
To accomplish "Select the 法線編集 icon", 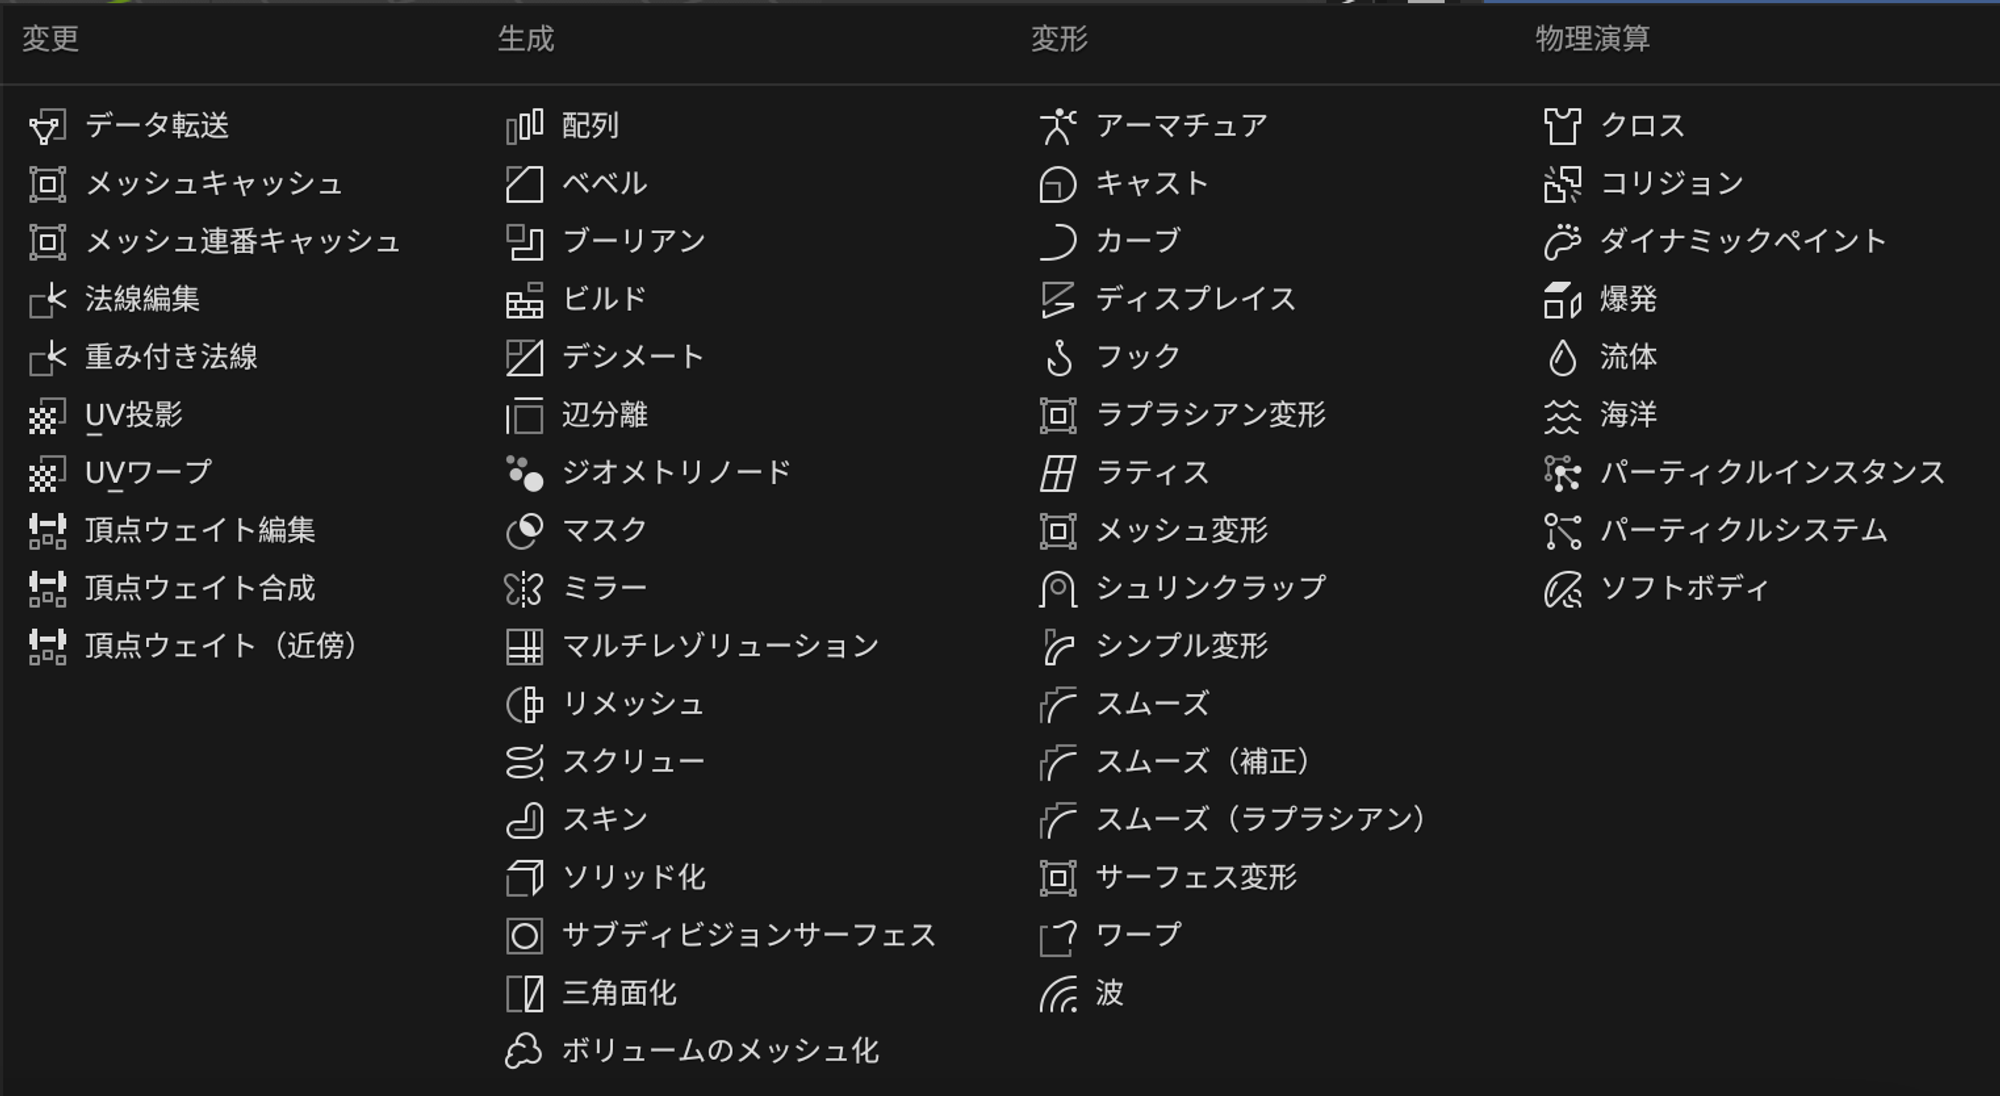I will point(47,300).
